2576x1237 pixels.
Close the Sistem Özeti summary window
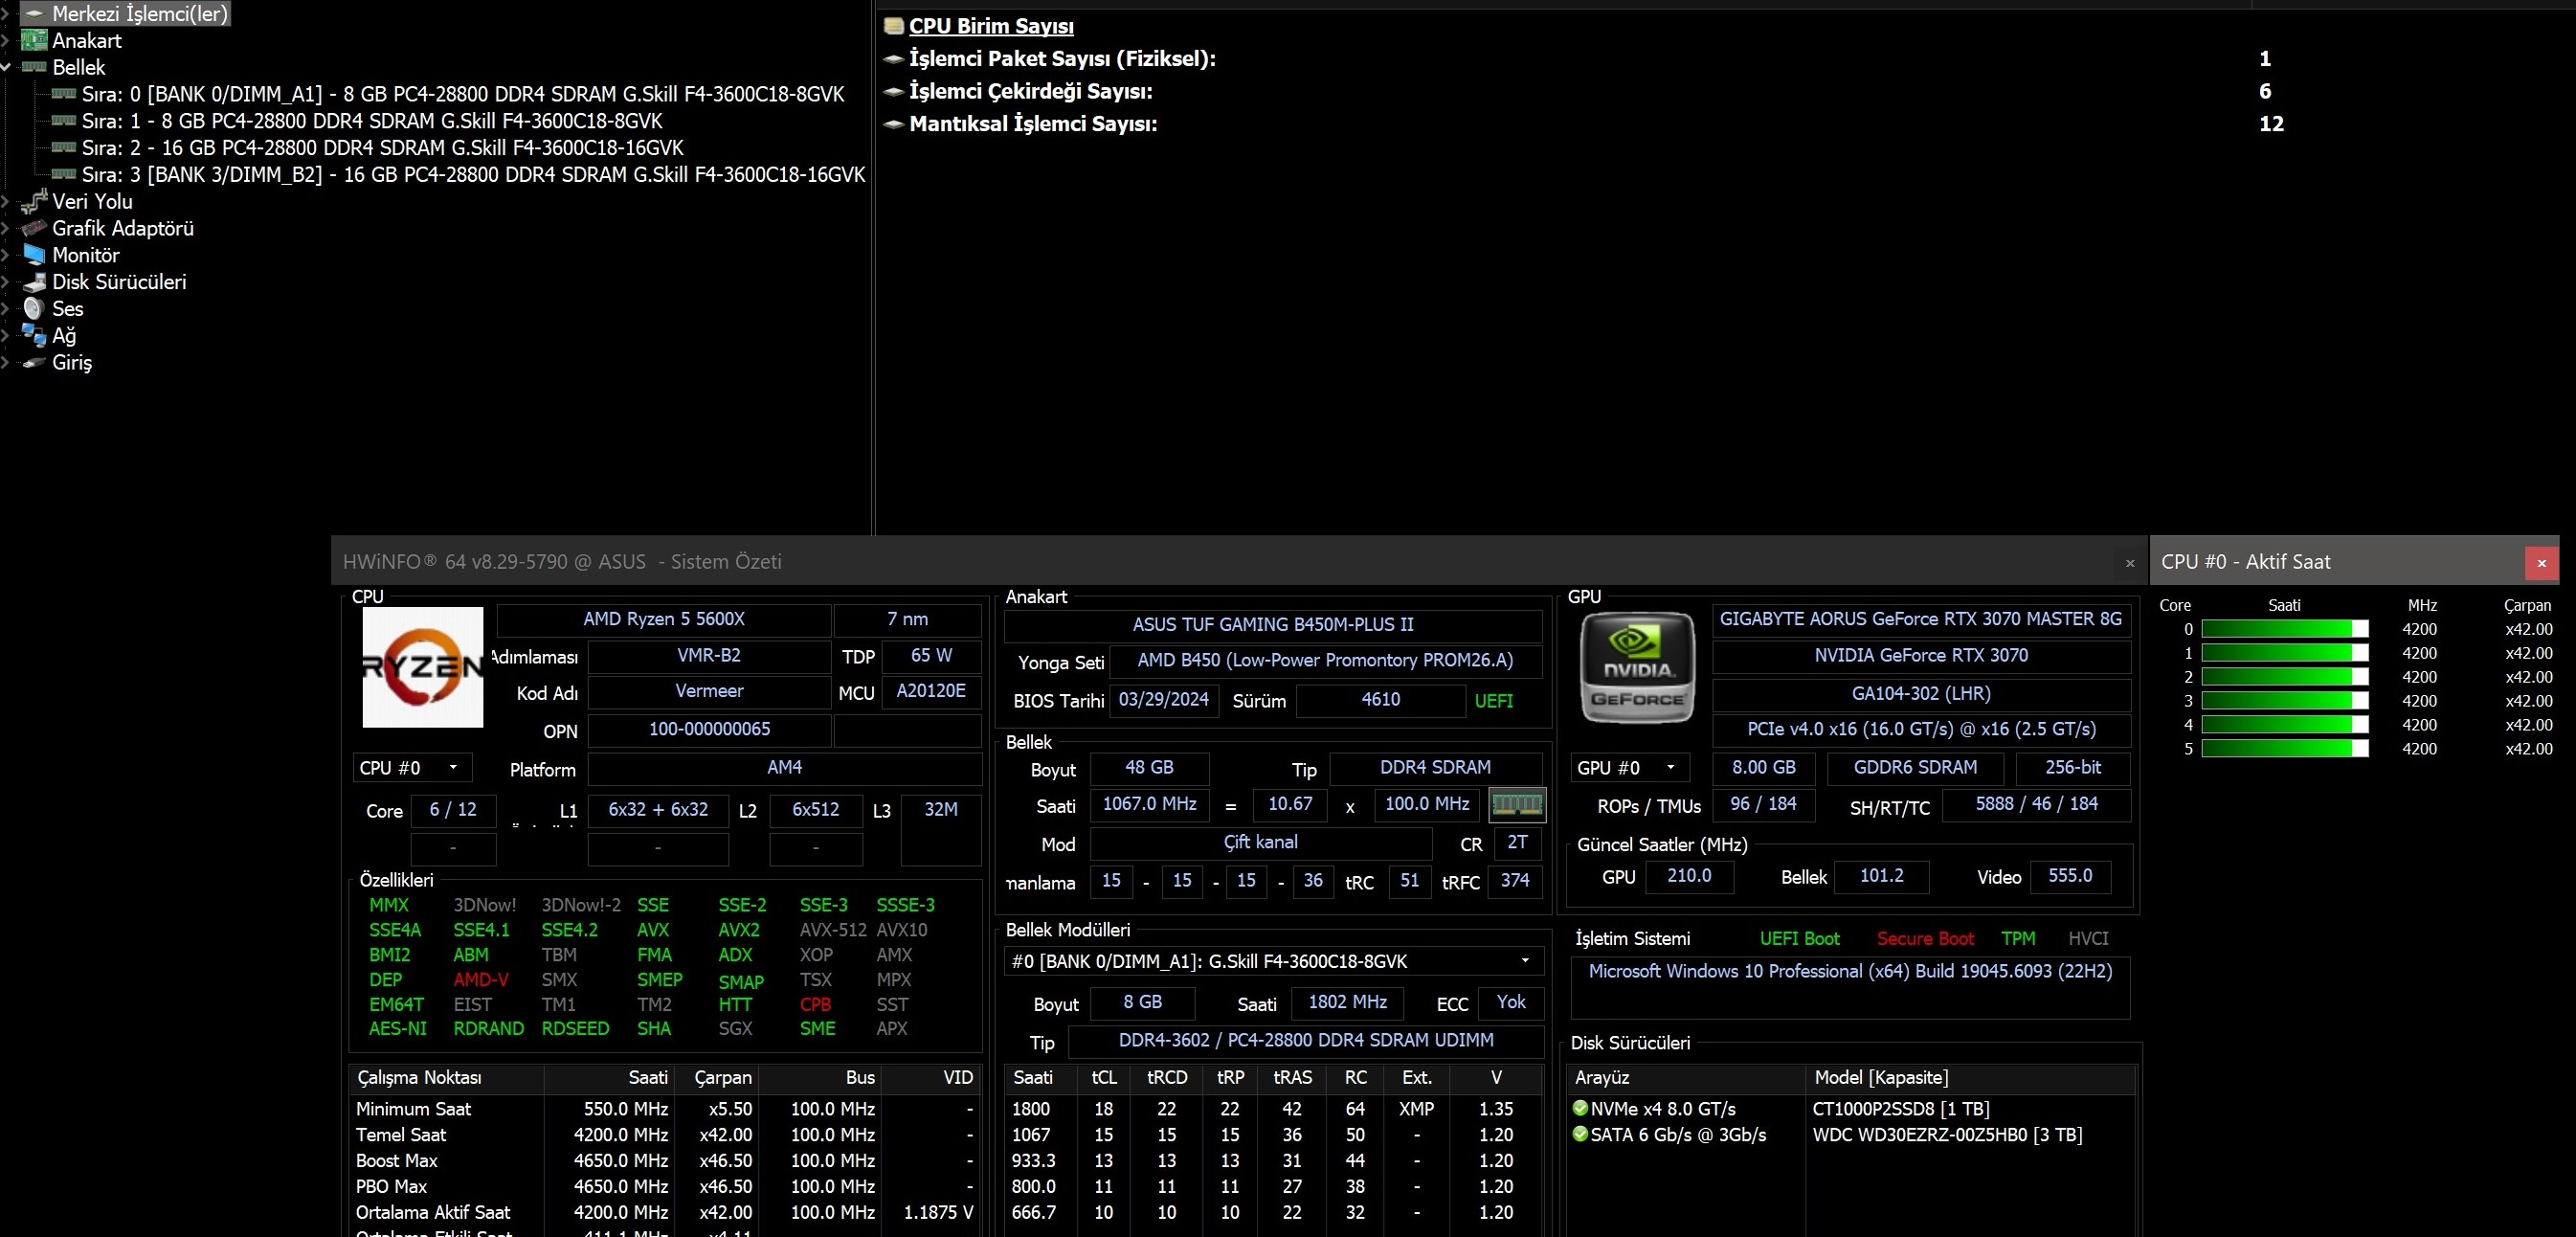2130,563
